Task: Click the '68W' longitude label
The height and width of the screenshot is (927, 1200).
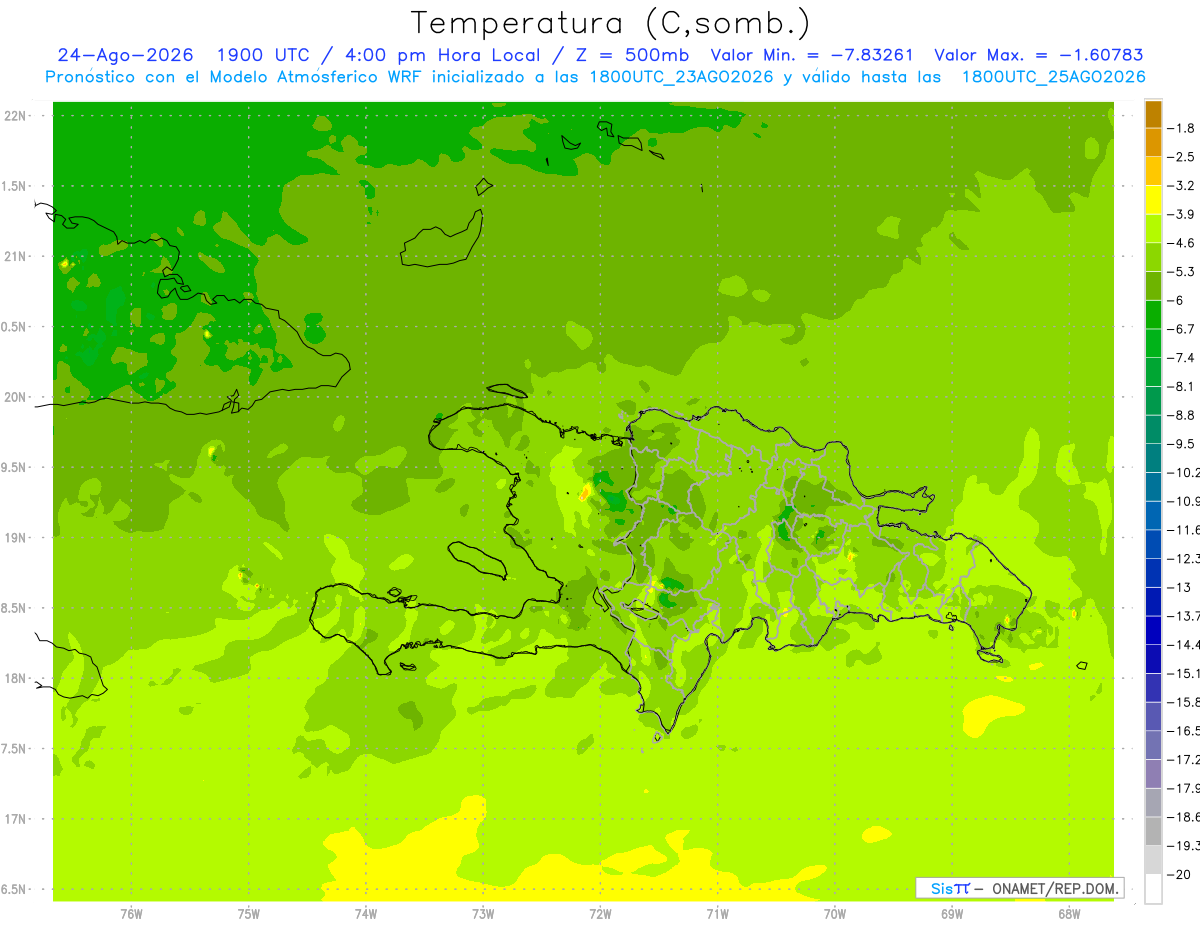Action: click(x=1069, y=914)
